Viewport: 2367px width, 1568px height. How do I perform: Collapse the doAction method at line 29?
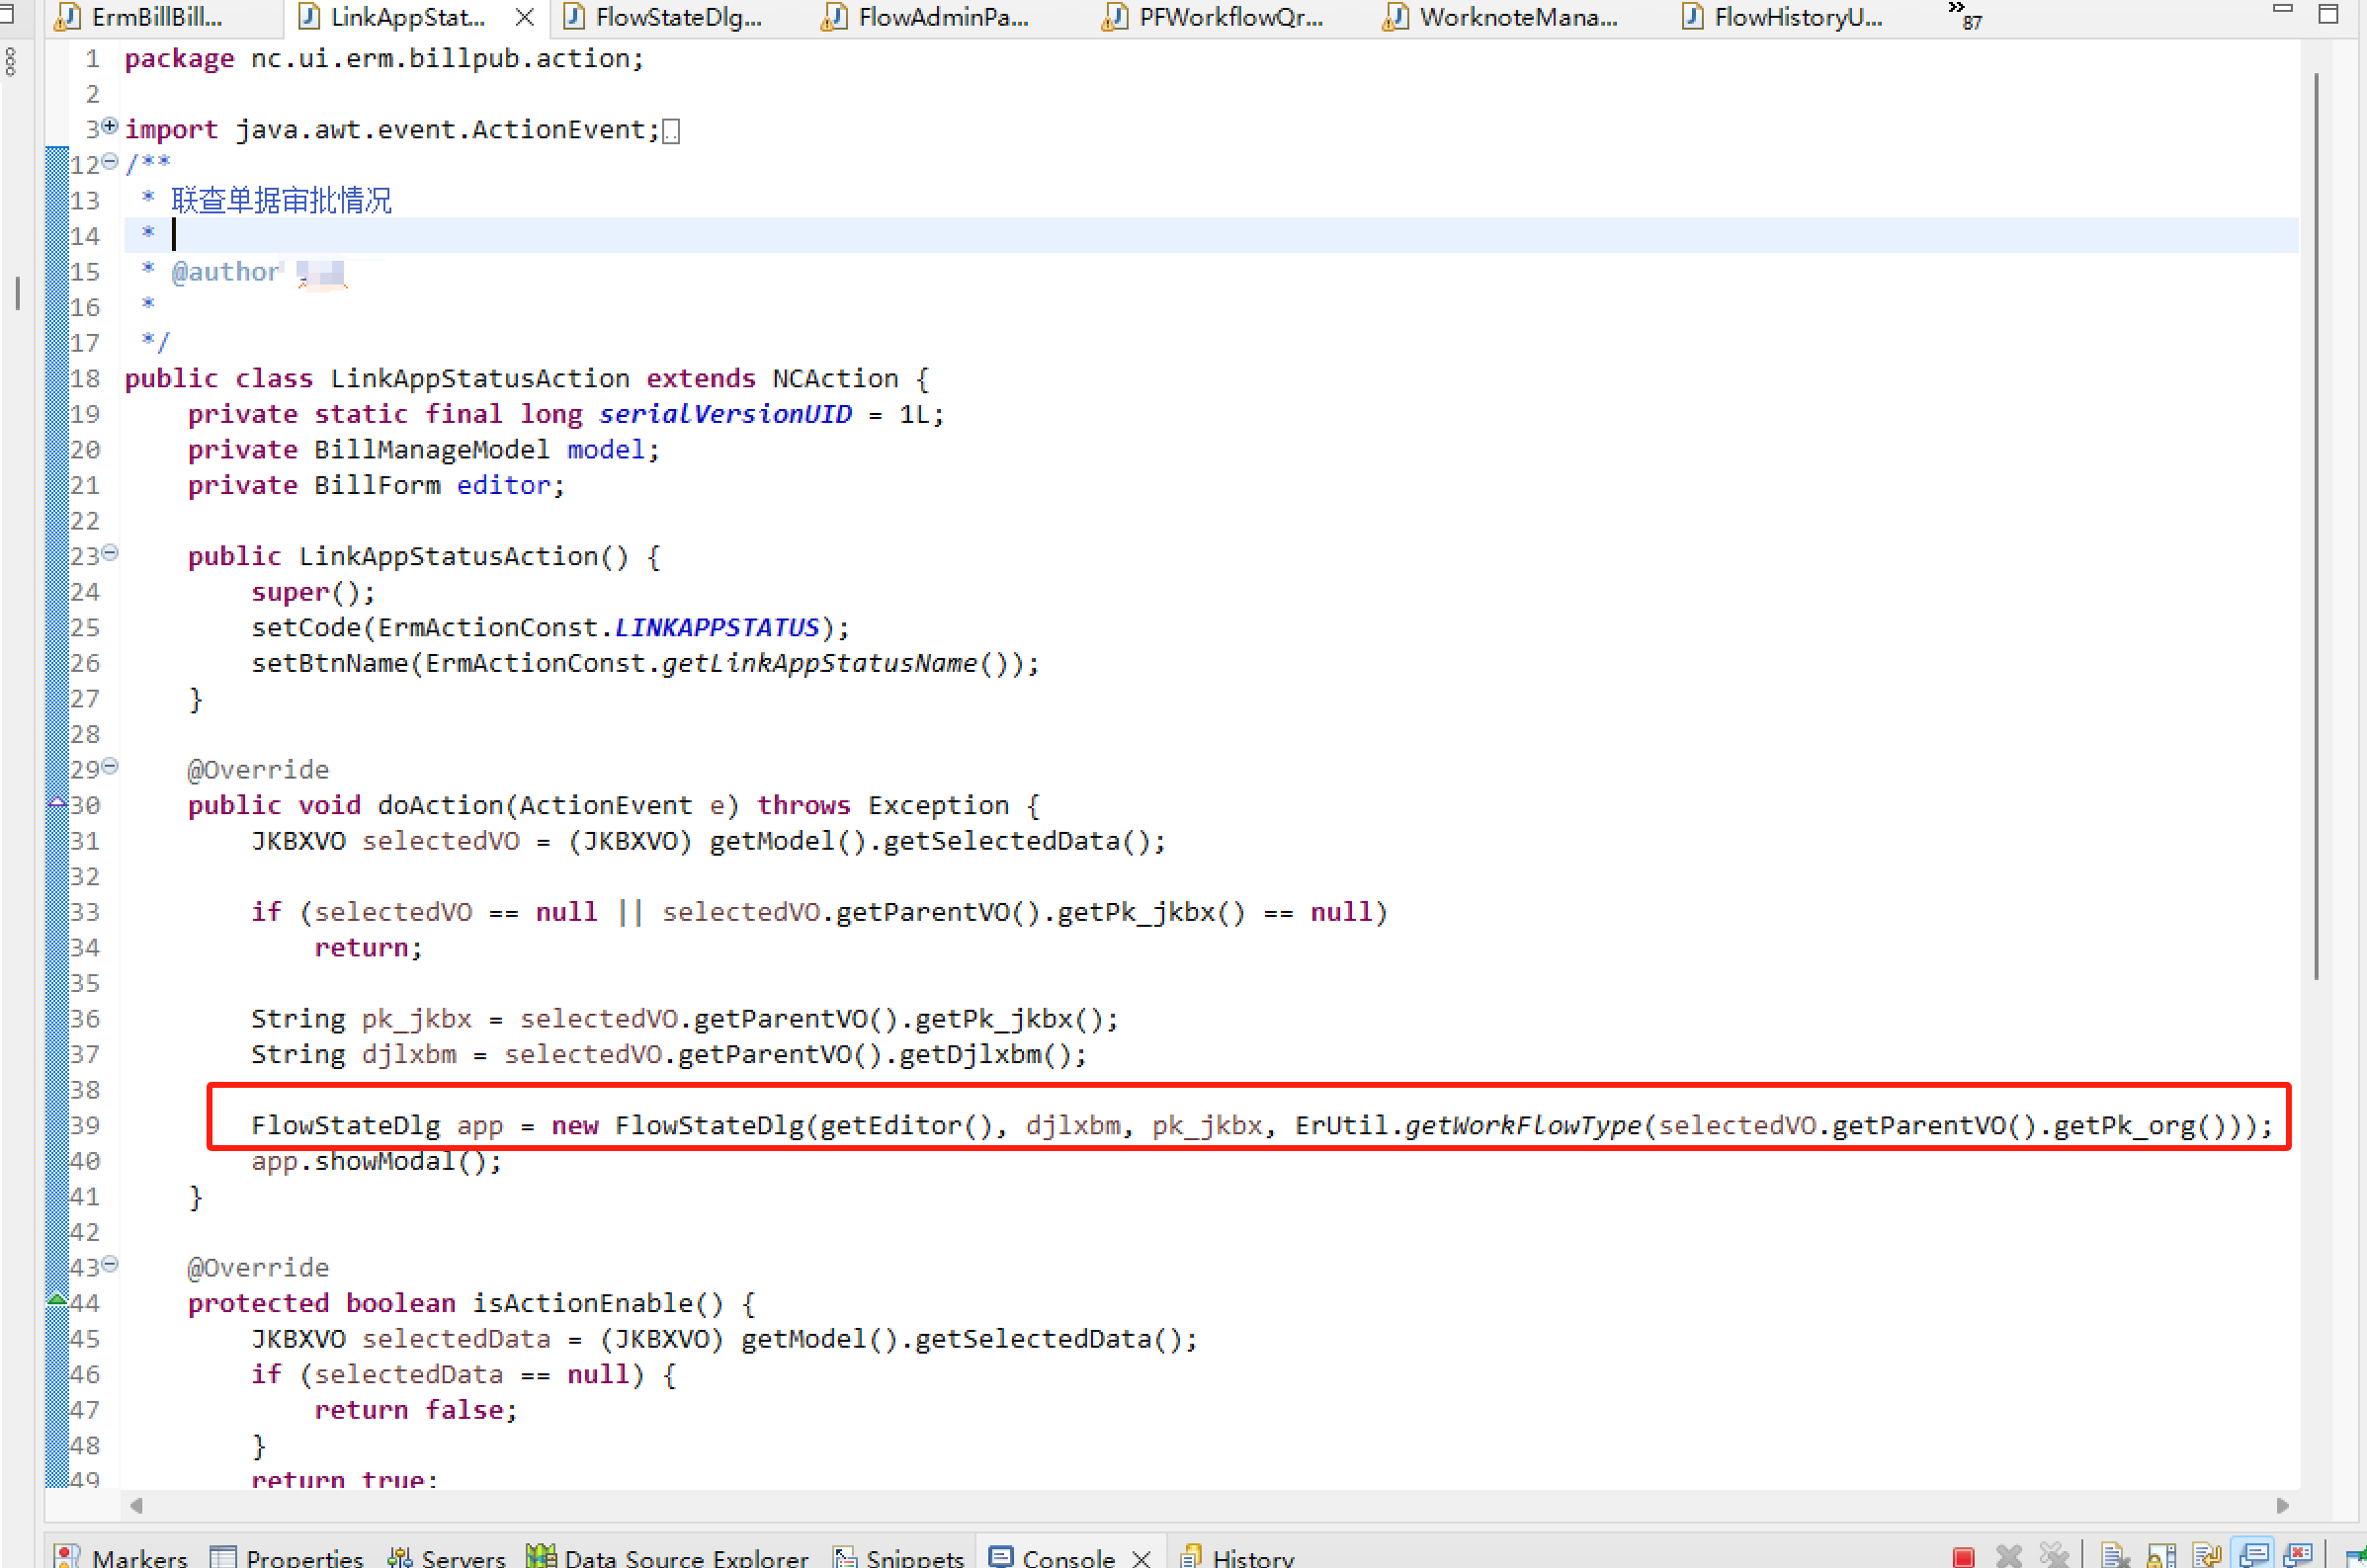point(110,767)
